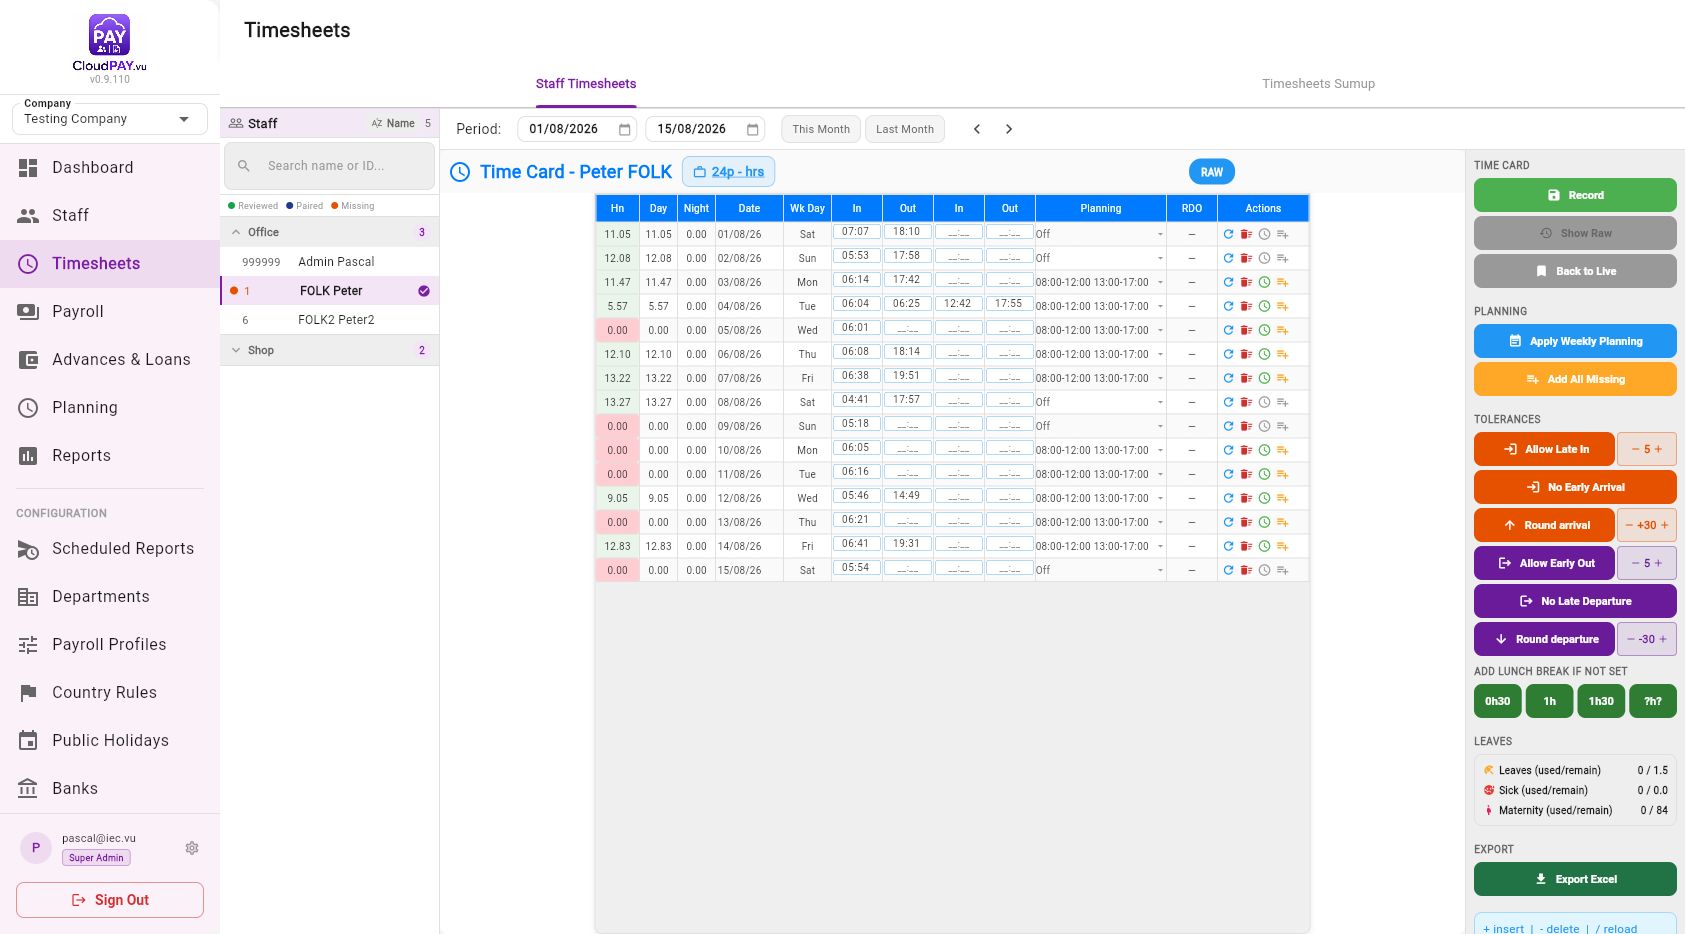Select the 0h30 lunch break option
The width and height of the screenshot is (1685, 934).
1497,701
